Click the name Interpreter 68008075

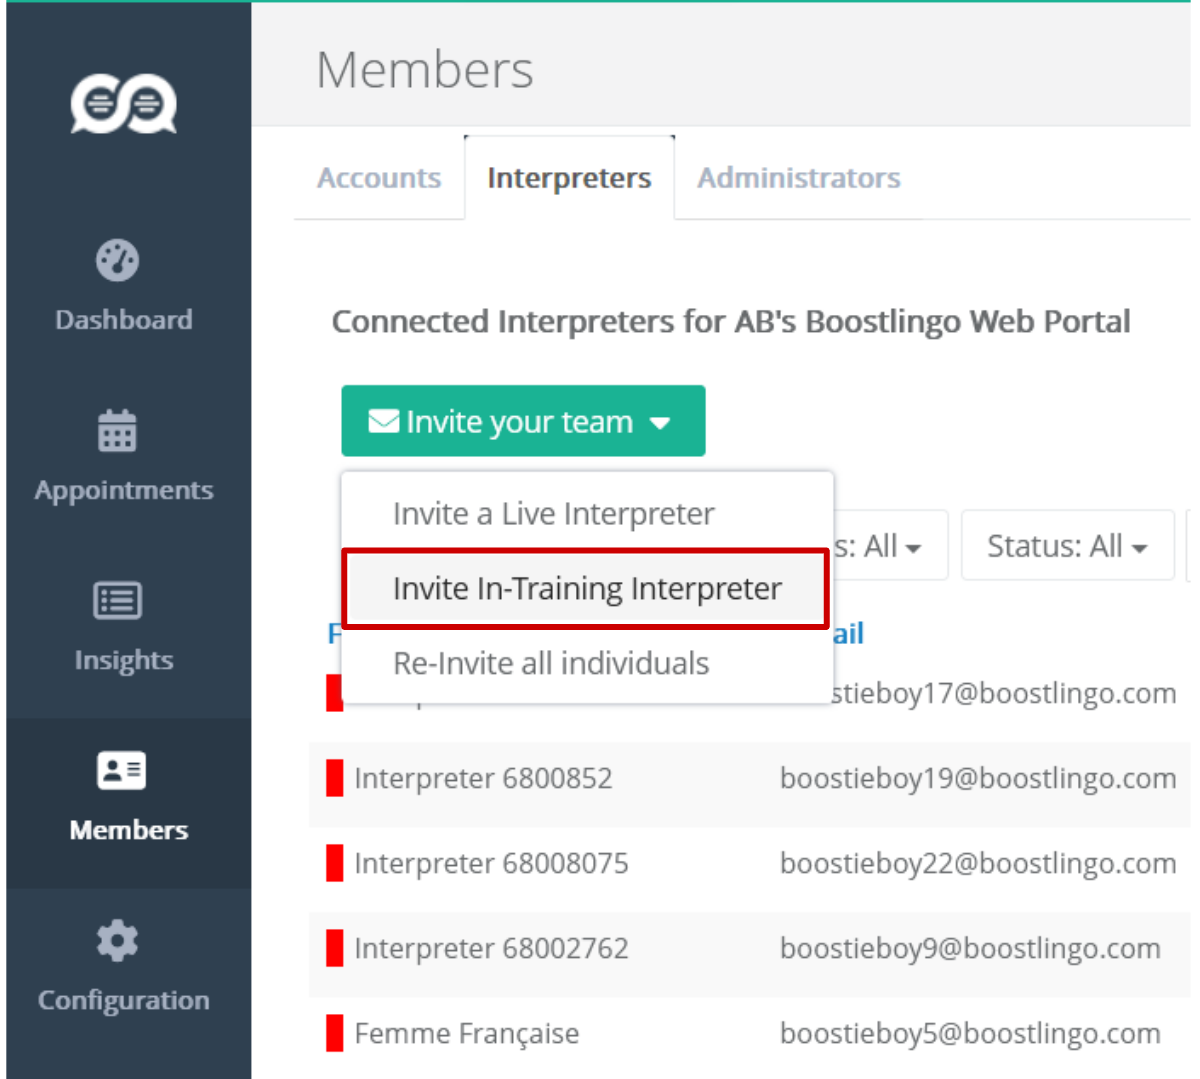(491, 863)
